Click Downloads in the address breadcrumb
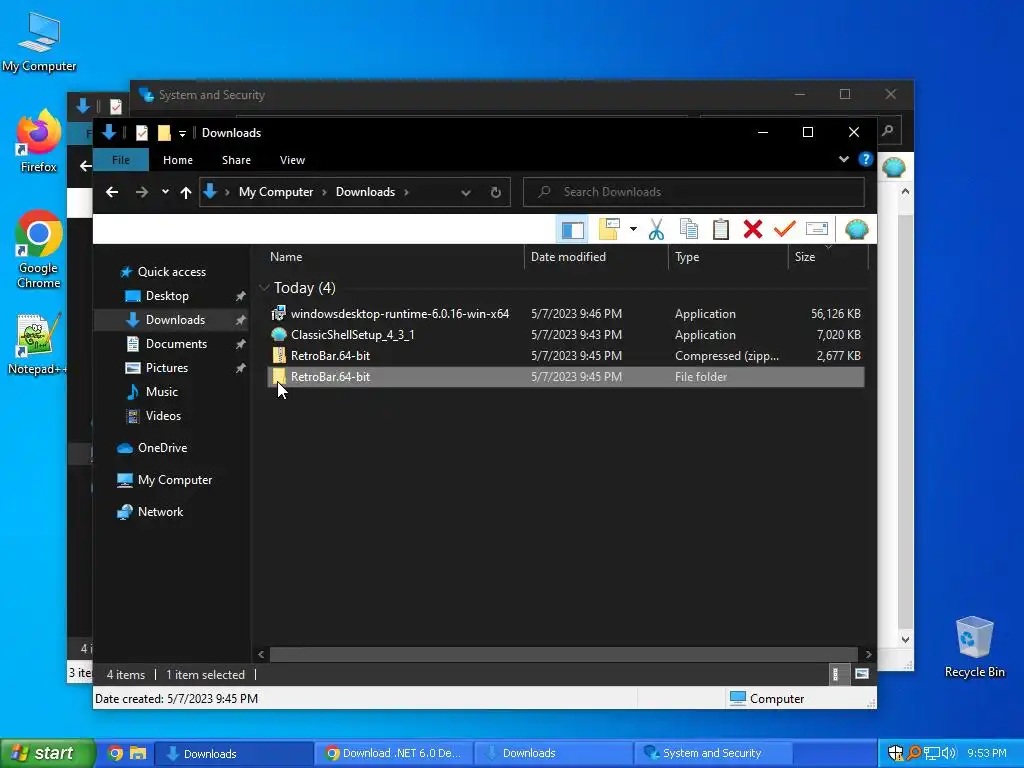The width and height of the screenshot is (1024, 768). [x=365, y=192]
